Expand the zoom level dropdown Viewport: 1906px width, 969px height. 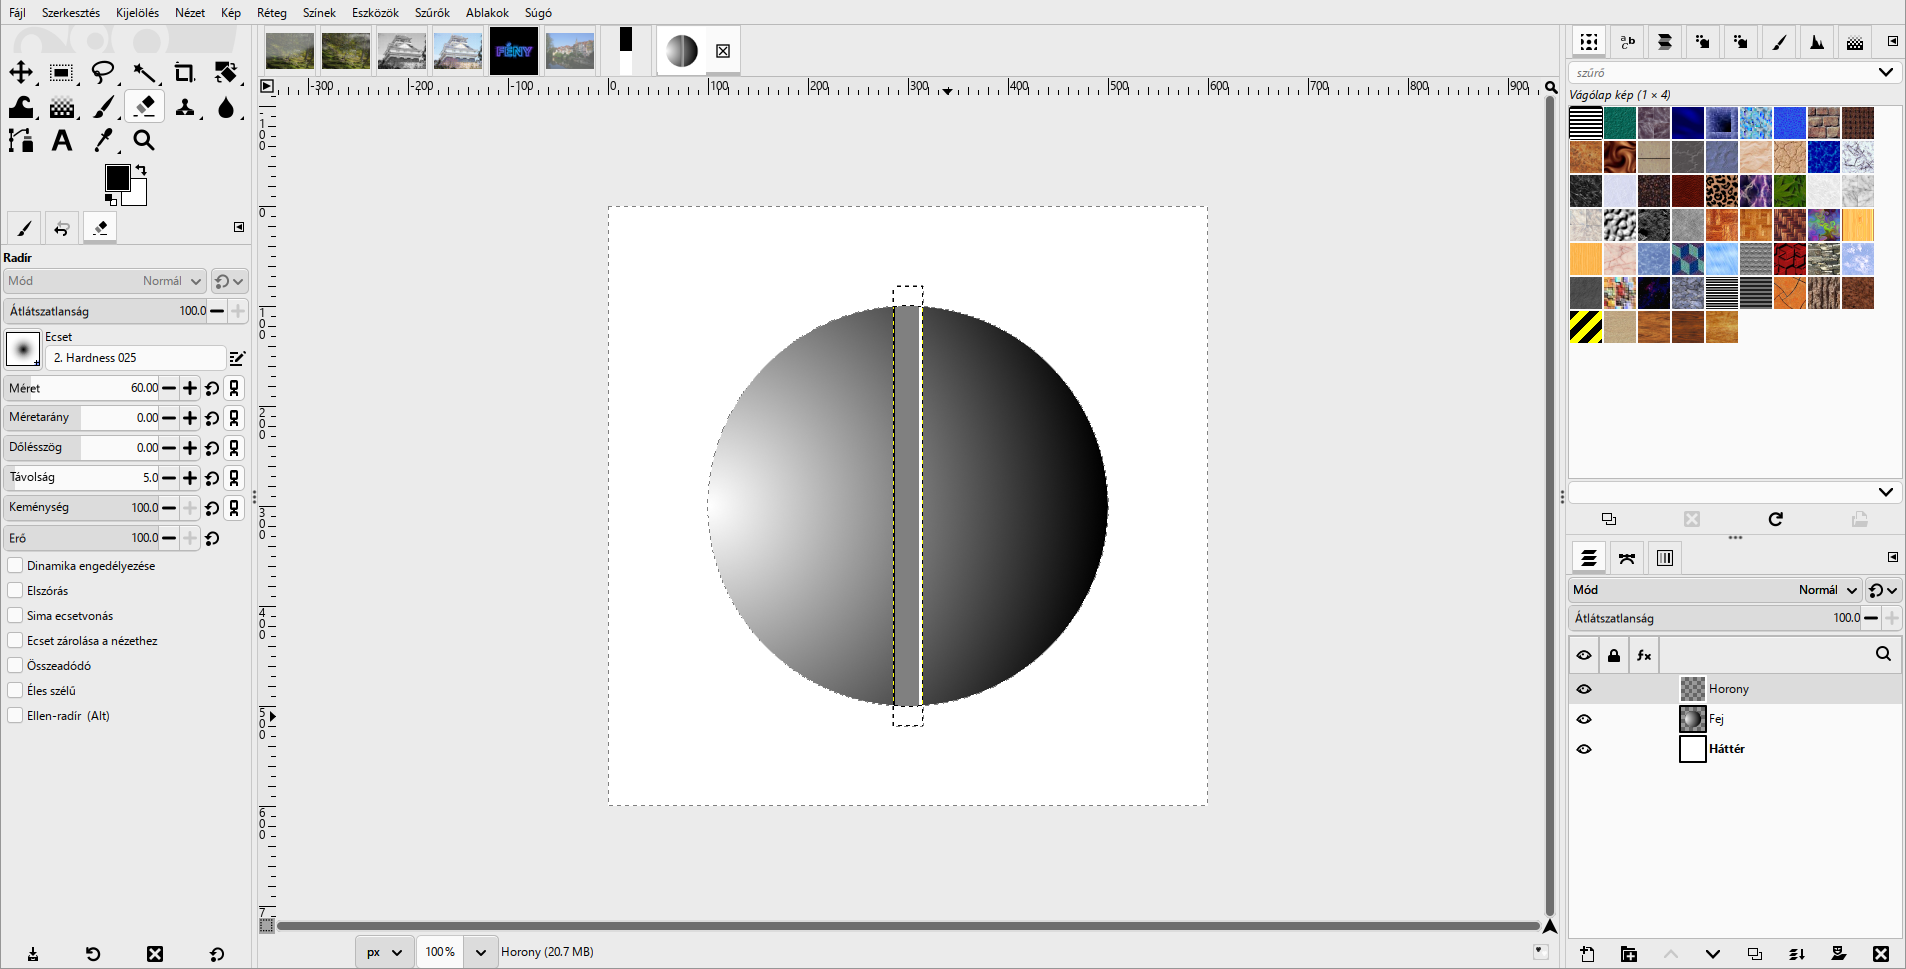pos(481,952)
